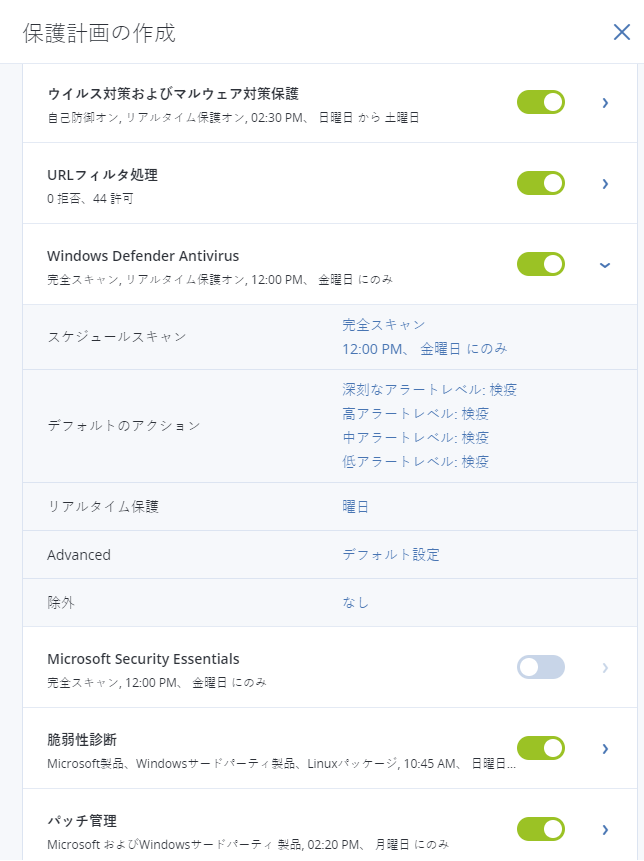The width and height of the screenshot is (644, 861).
Task: Click 中アラートレベル: 検疫 link
Action: tap(415, 438)
